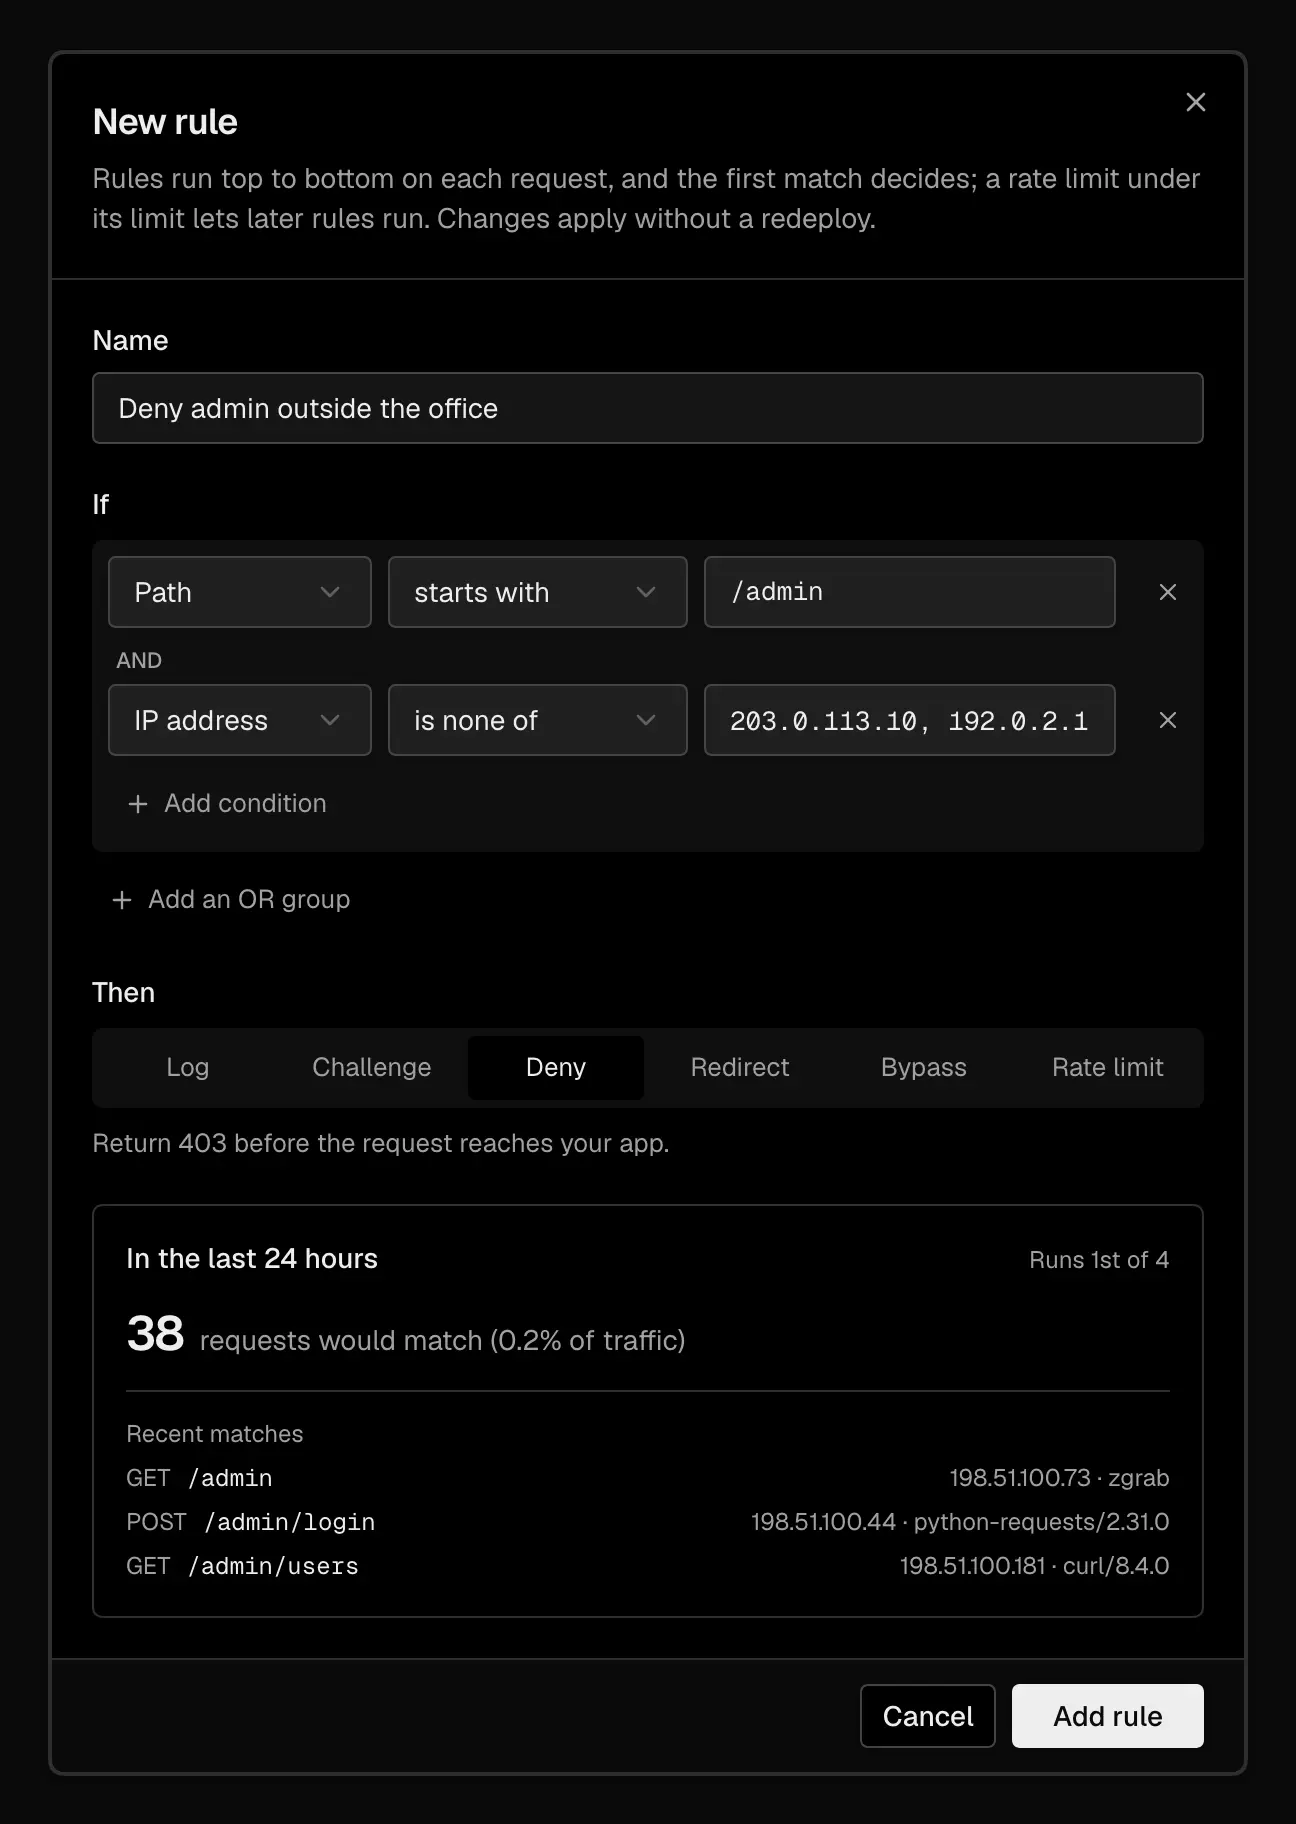The height and width of the screenshot is (1824, 1296).
Task: Select the Bypass action
Action: 924,1068
